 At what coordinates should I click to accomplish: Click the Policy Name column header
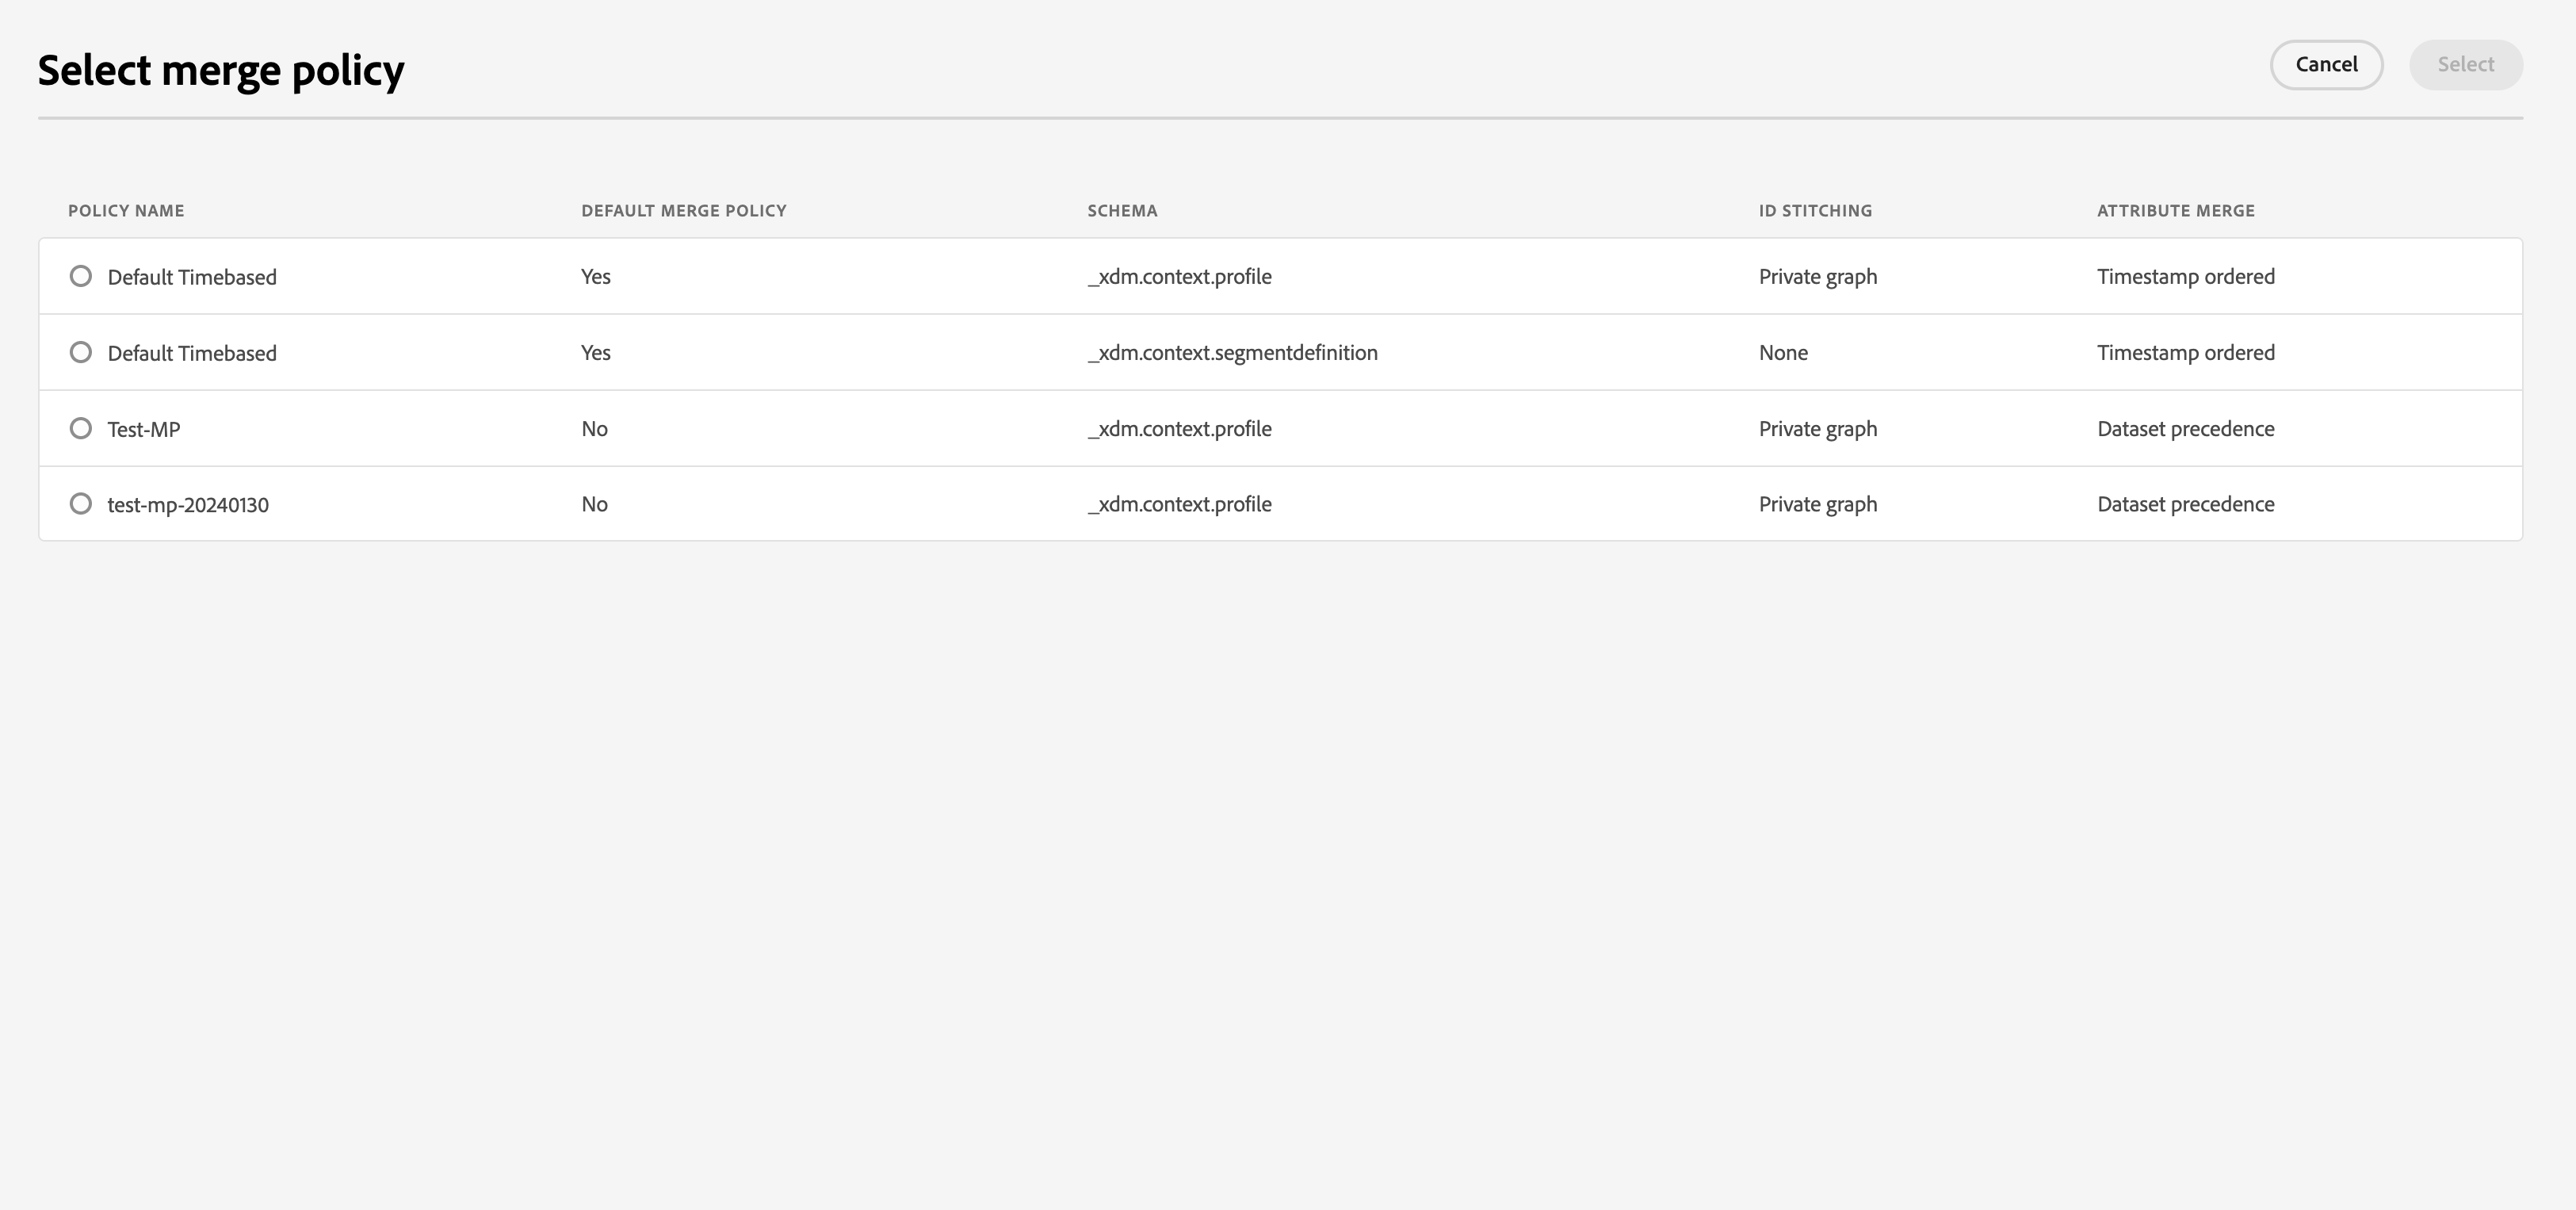(x=126, y=211)
